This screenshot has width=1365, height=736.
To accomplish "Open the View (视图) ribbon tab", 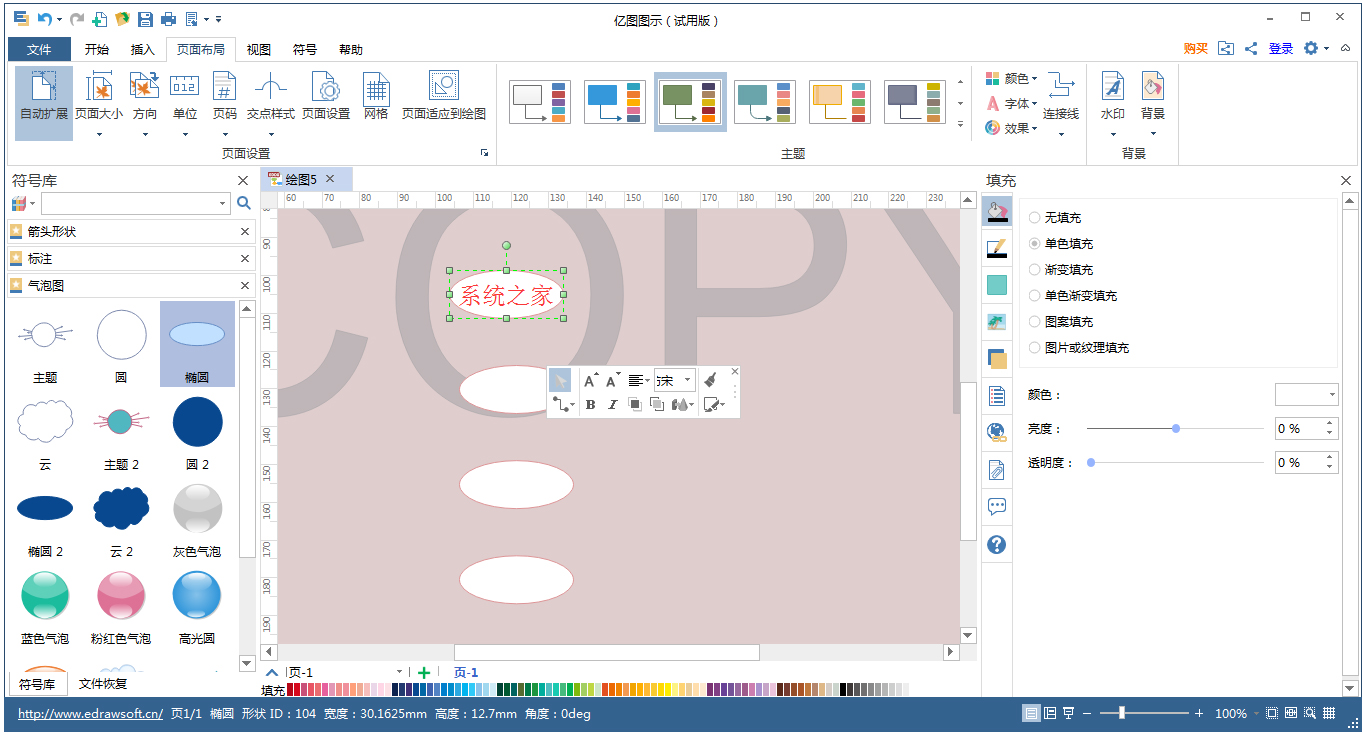I will point(259,49).
